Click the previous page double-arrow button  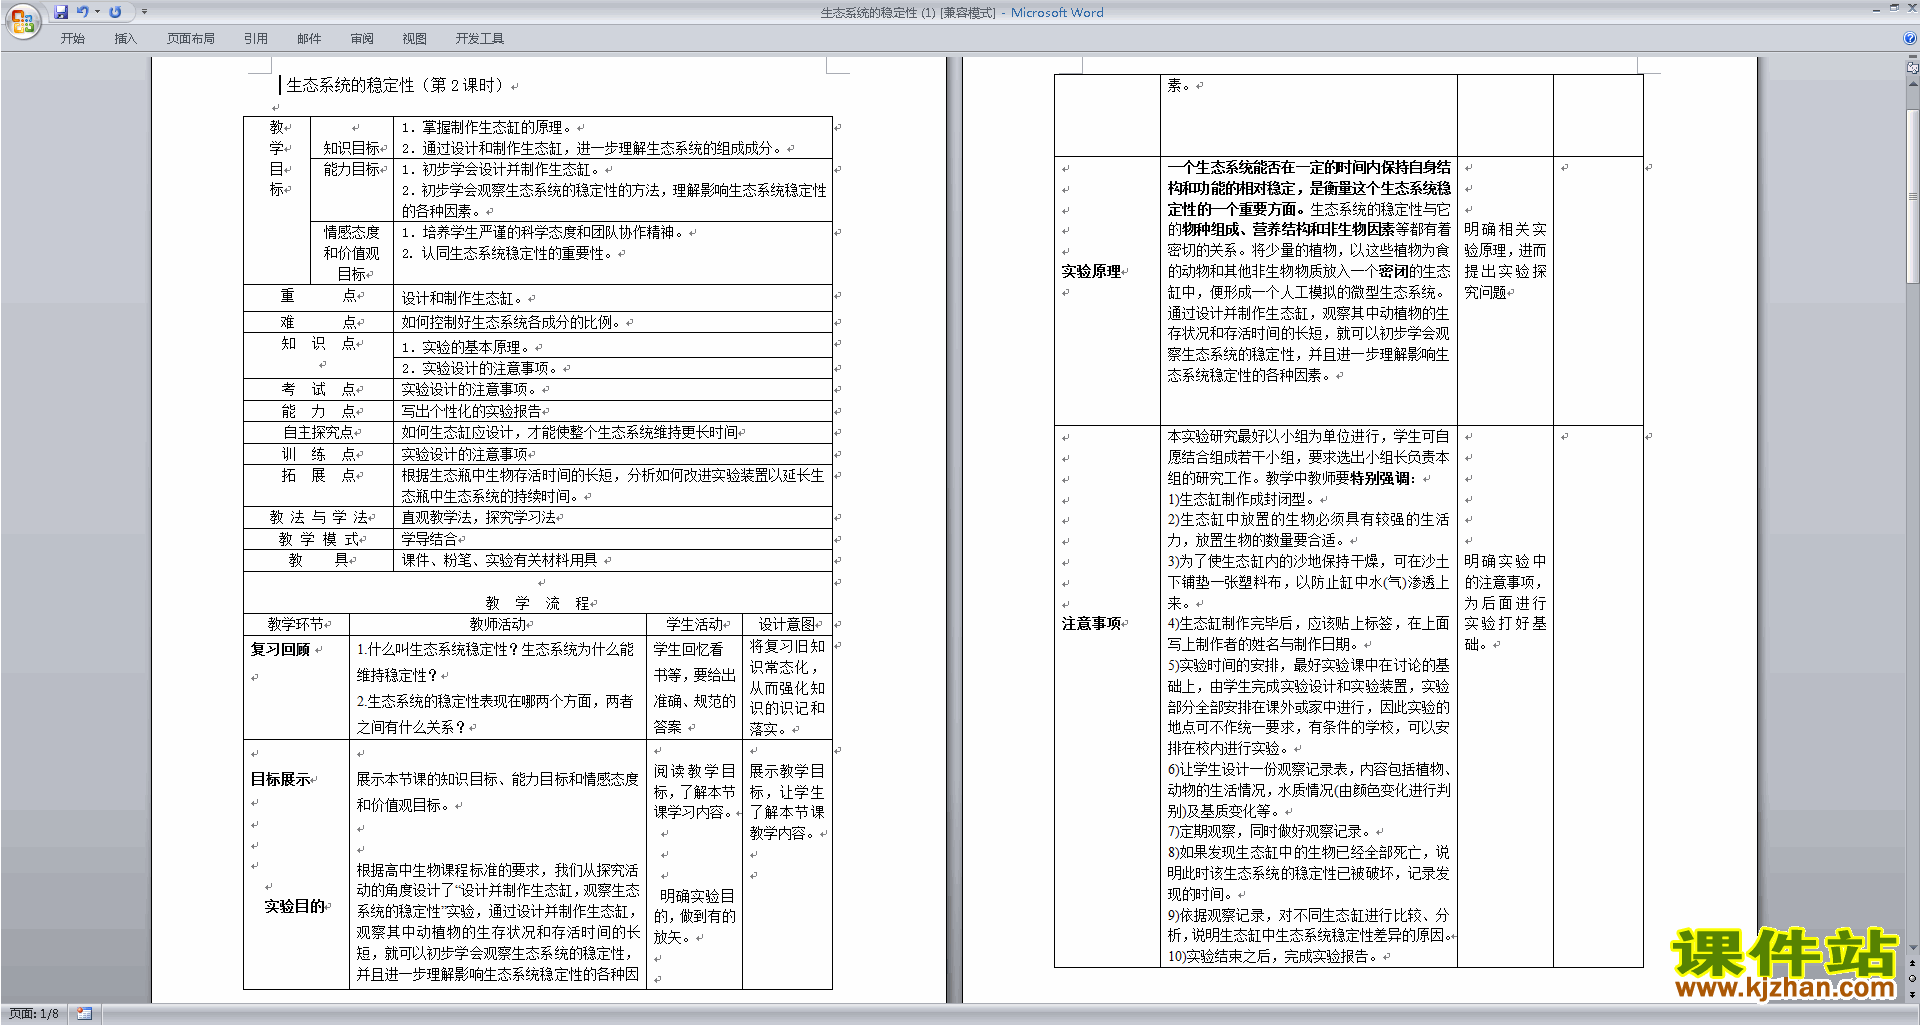(1913, 963)
